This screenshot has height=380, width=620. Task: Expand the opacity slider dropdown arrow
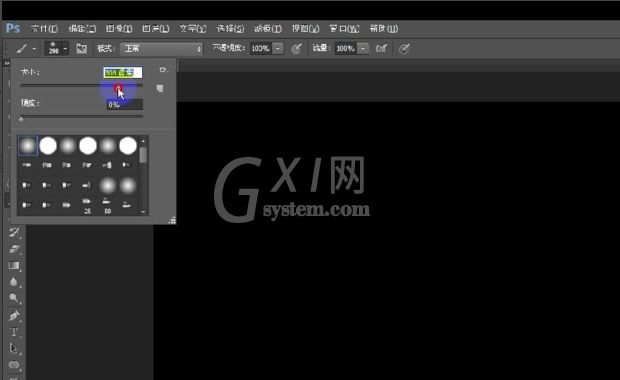(278, 48)
